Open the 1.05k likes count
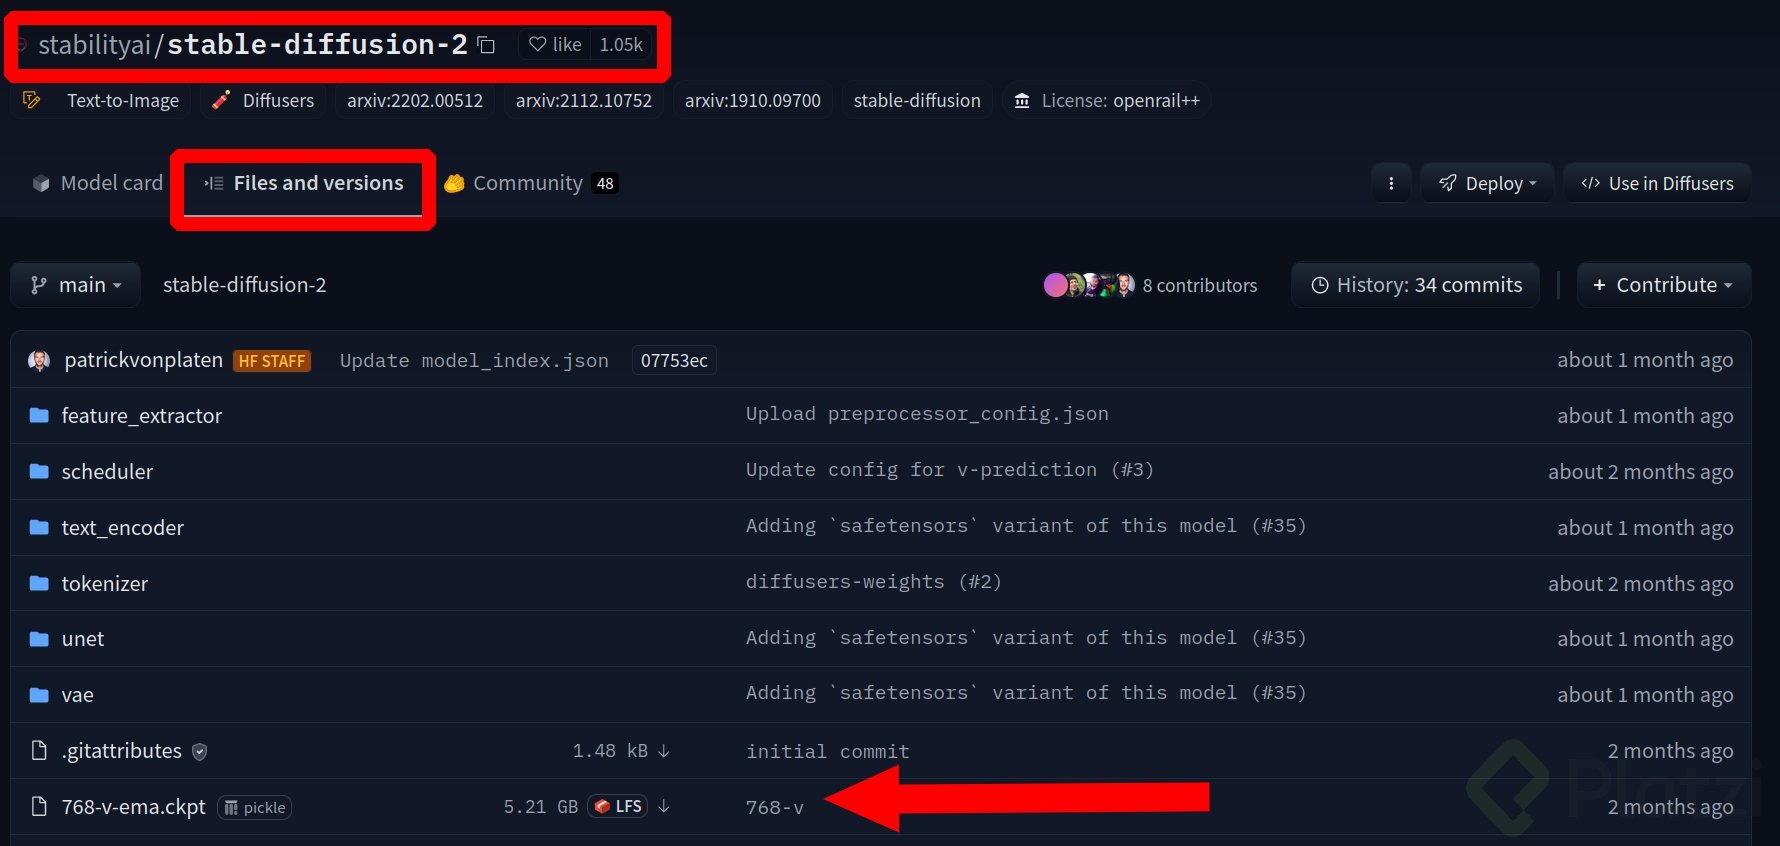This screenshot has width=1780, height=846. pos(621,45)
